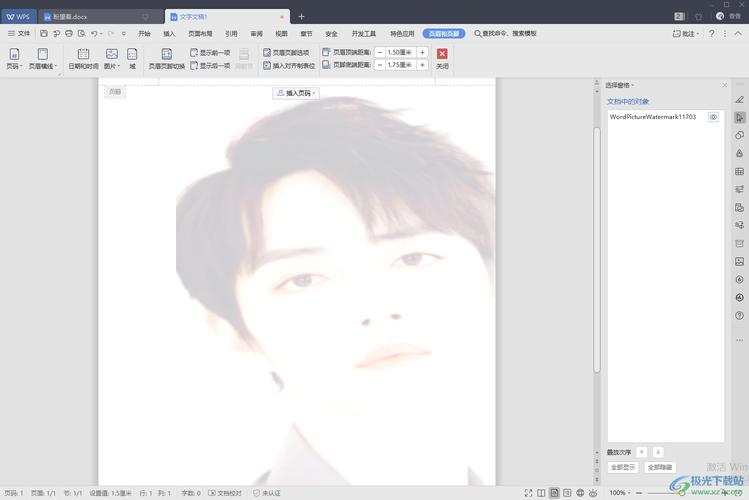This screenshot has height=500, width=749.
Task: Increase 页眉顶端距离 with the plus button
Action: coord(422,52)
